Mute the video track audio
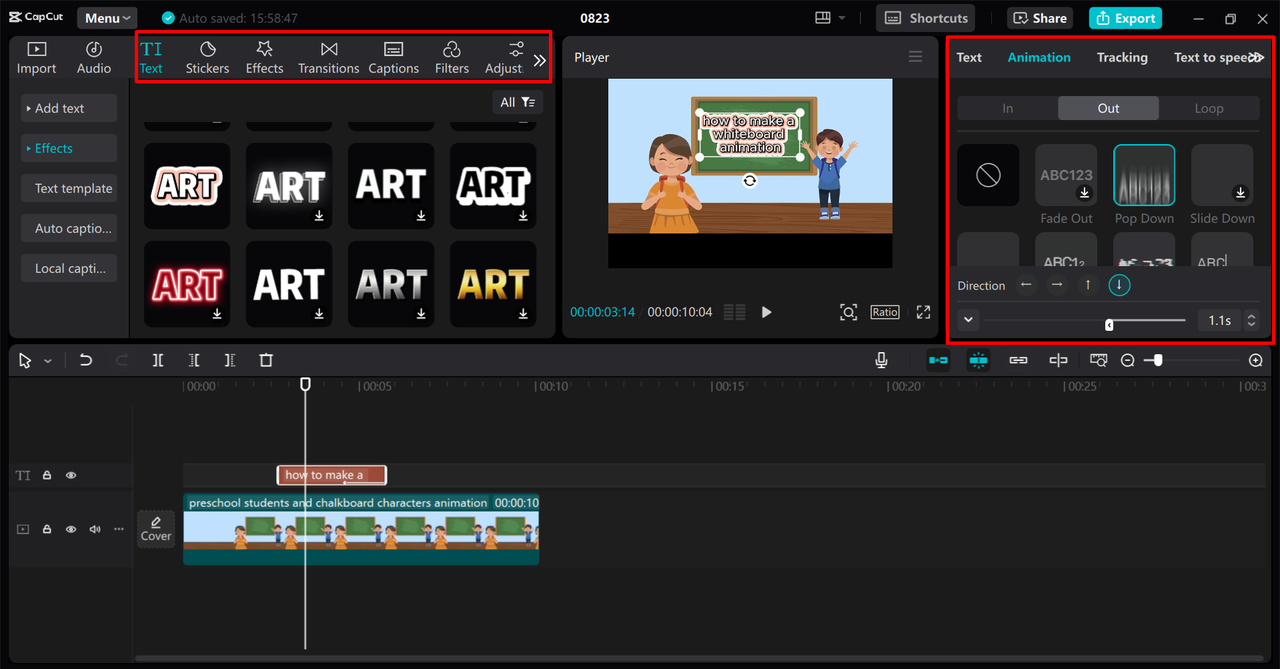1280x669 pixels. tap(95, 529)
